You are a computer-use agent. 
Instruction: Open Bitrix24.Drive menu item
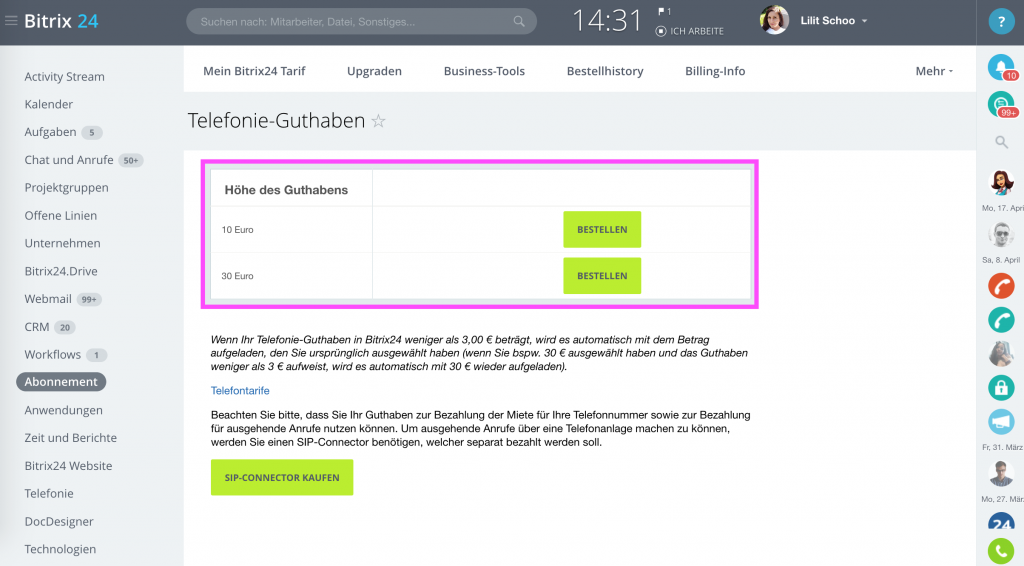(x=61, y=271)
